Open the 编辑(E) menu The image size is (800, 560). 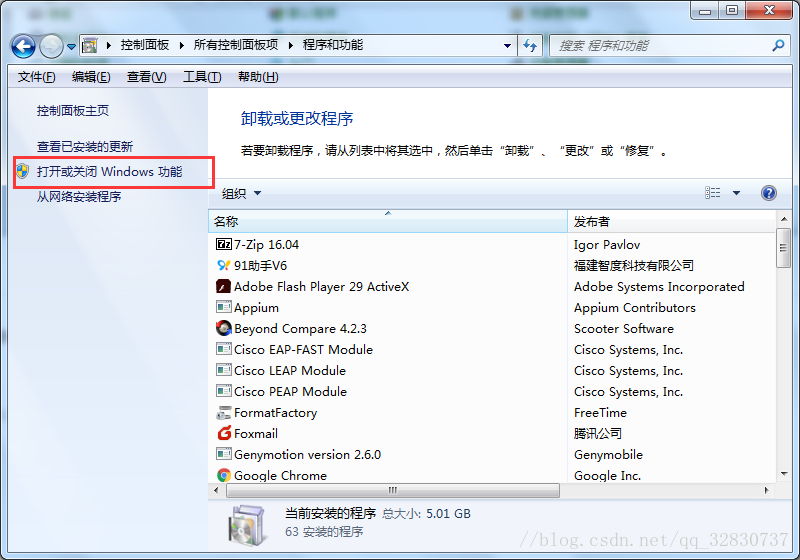tap(91, 77)
